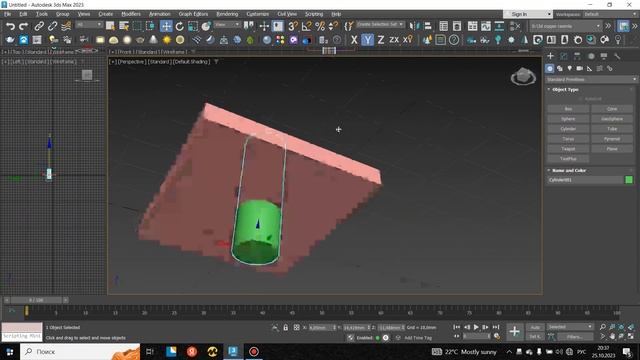The image size is (640, 360).
Task: Open the Sign In dropdown
Action: click(528, 14)
